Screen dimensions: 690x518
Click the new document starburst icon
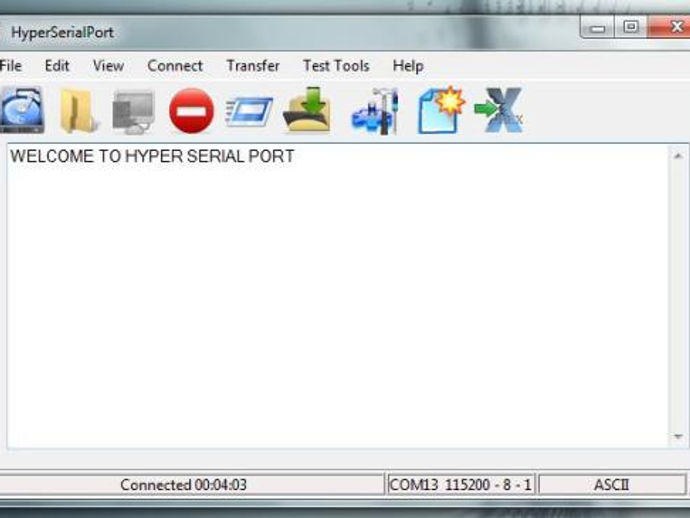[x=441, y=110]
